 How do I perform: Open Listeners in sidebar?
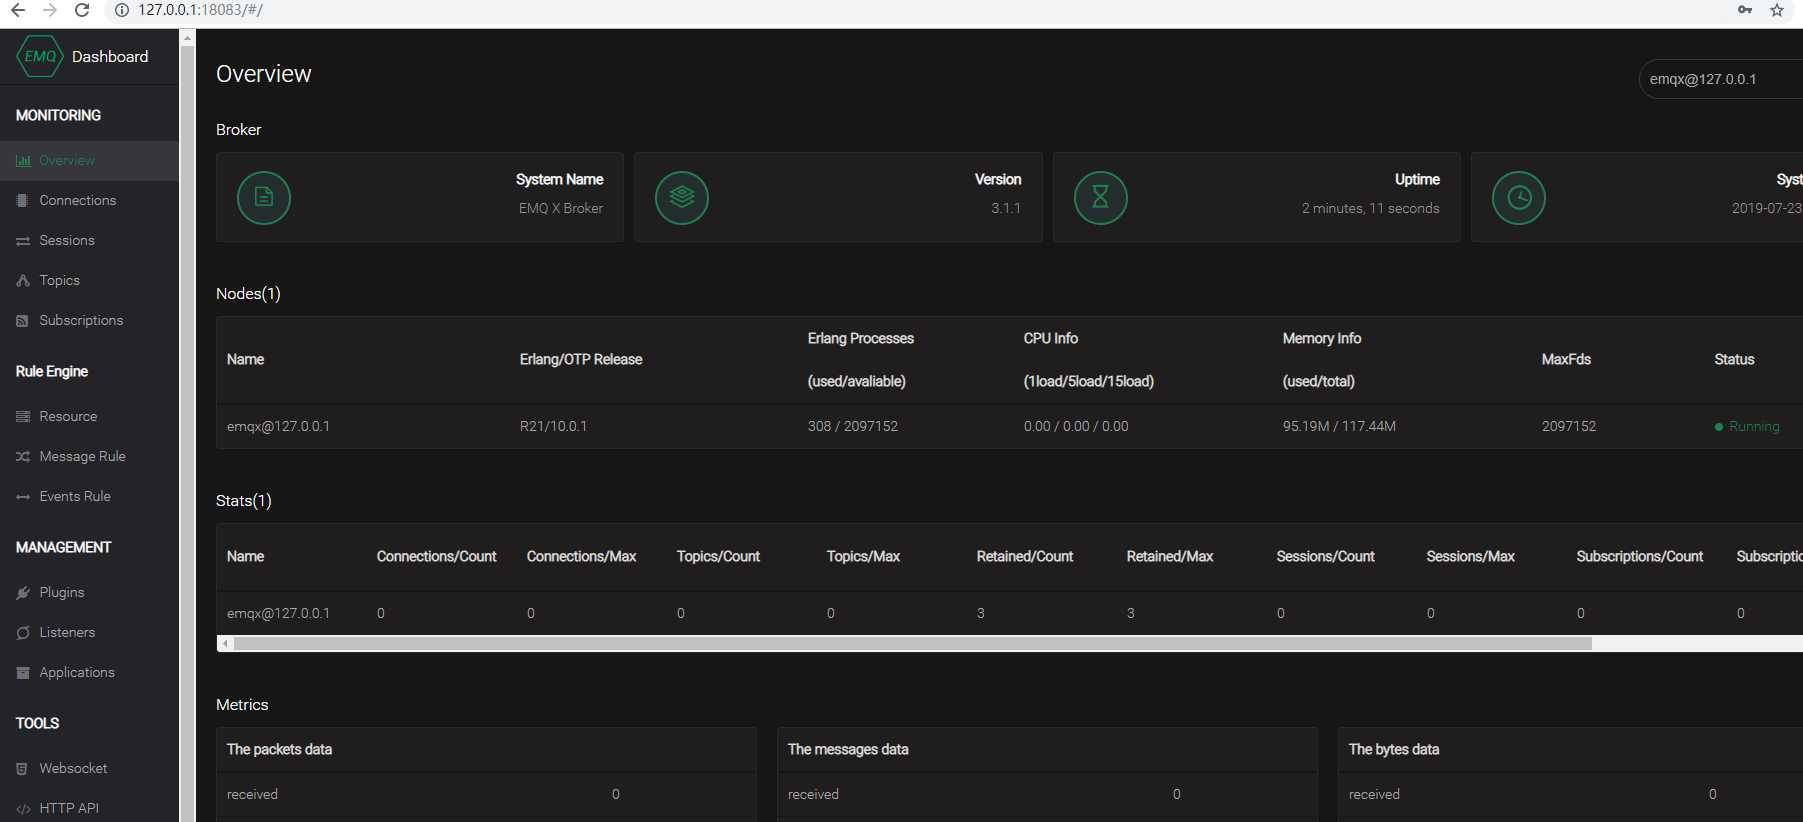[x=90, y=632]
